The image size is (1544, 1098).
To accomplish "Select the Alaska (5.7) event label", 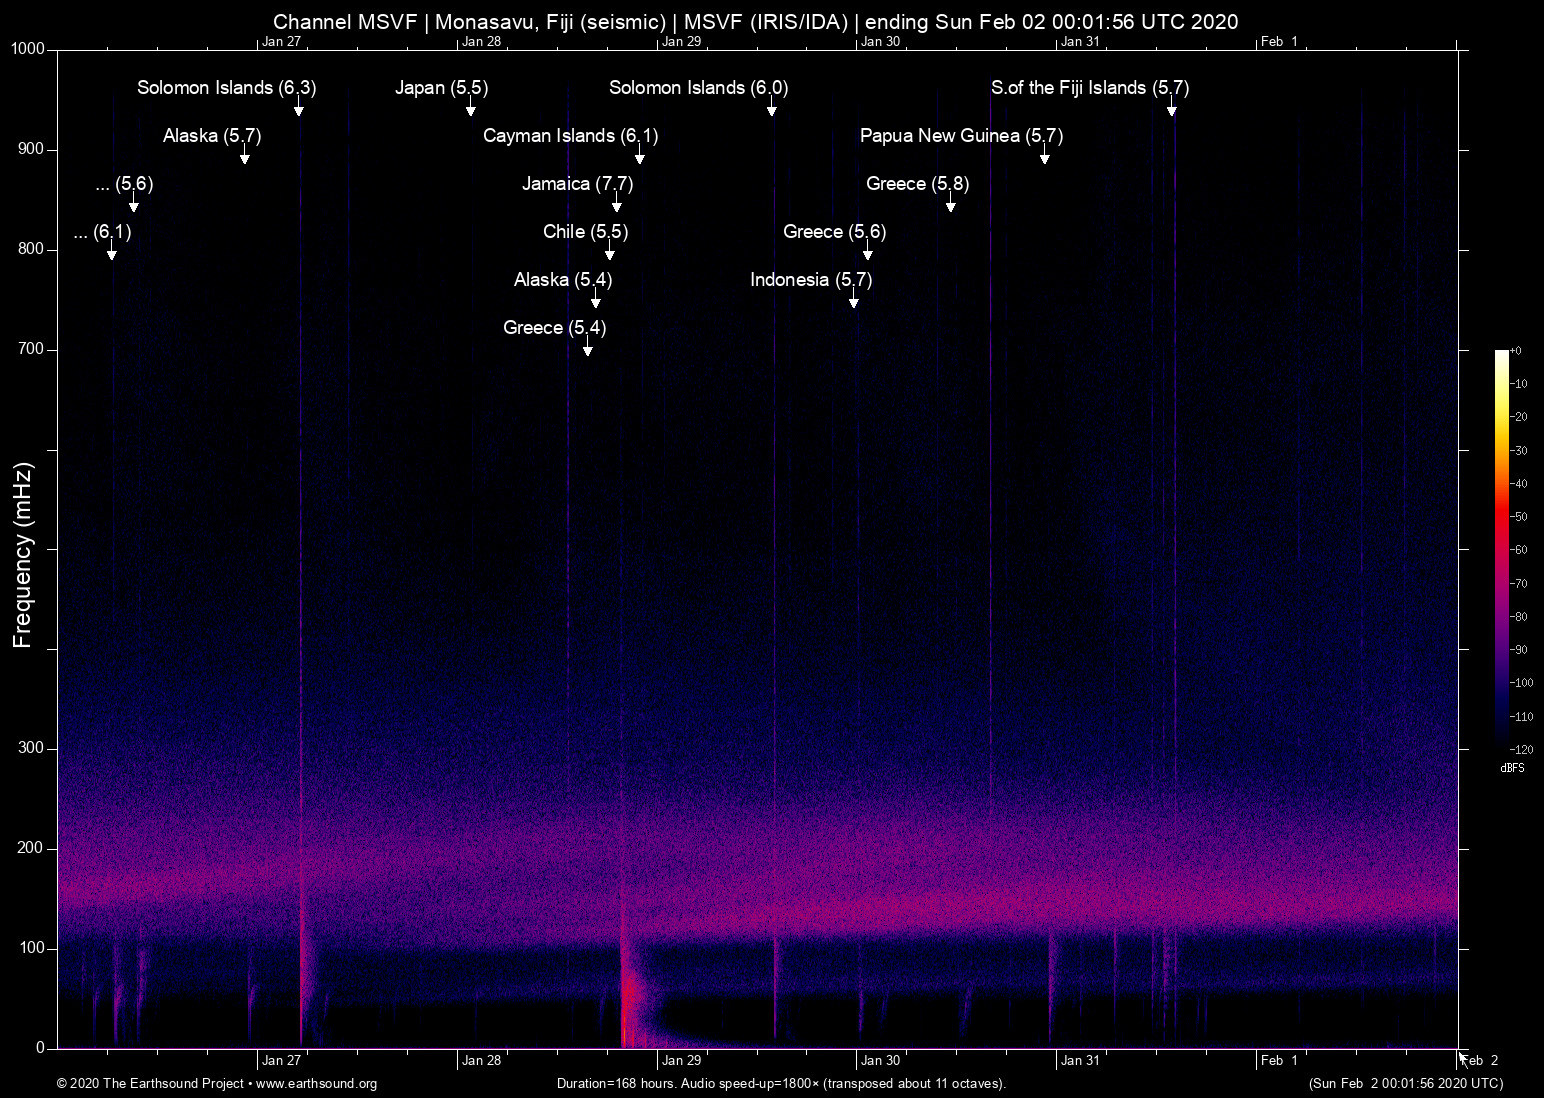I will pyautogui.click(x=212, y=136).
